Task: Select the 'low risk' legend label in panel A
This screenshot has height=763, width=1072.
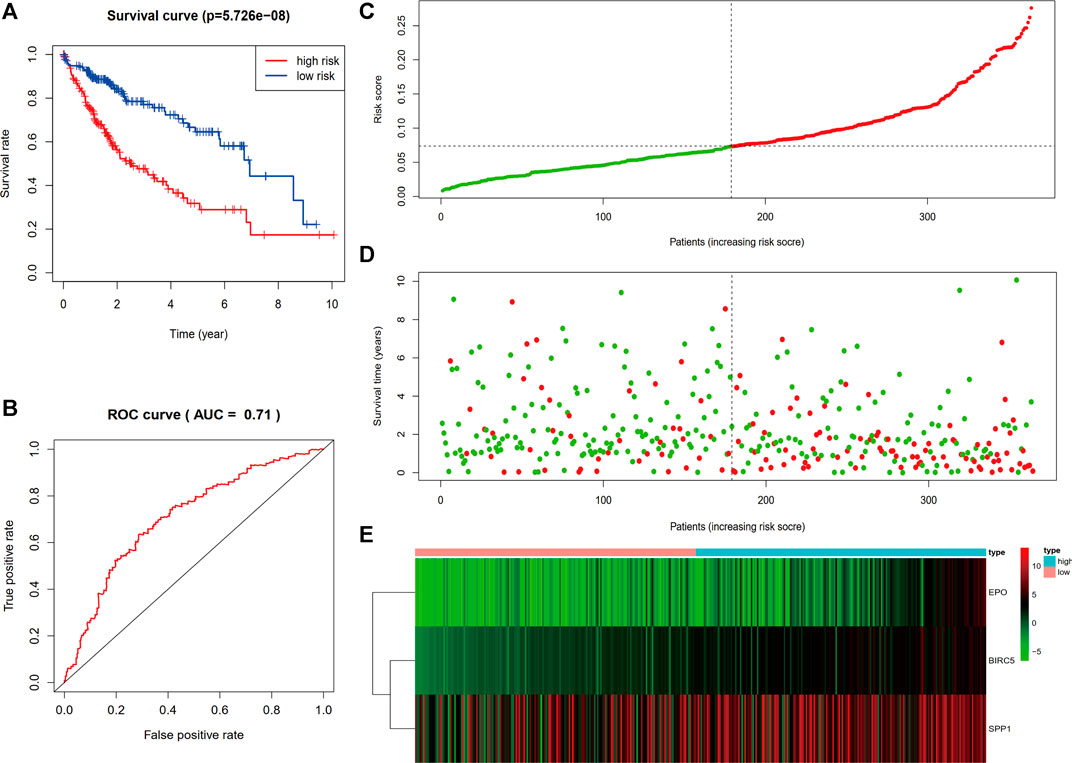Action: [316, 76]
